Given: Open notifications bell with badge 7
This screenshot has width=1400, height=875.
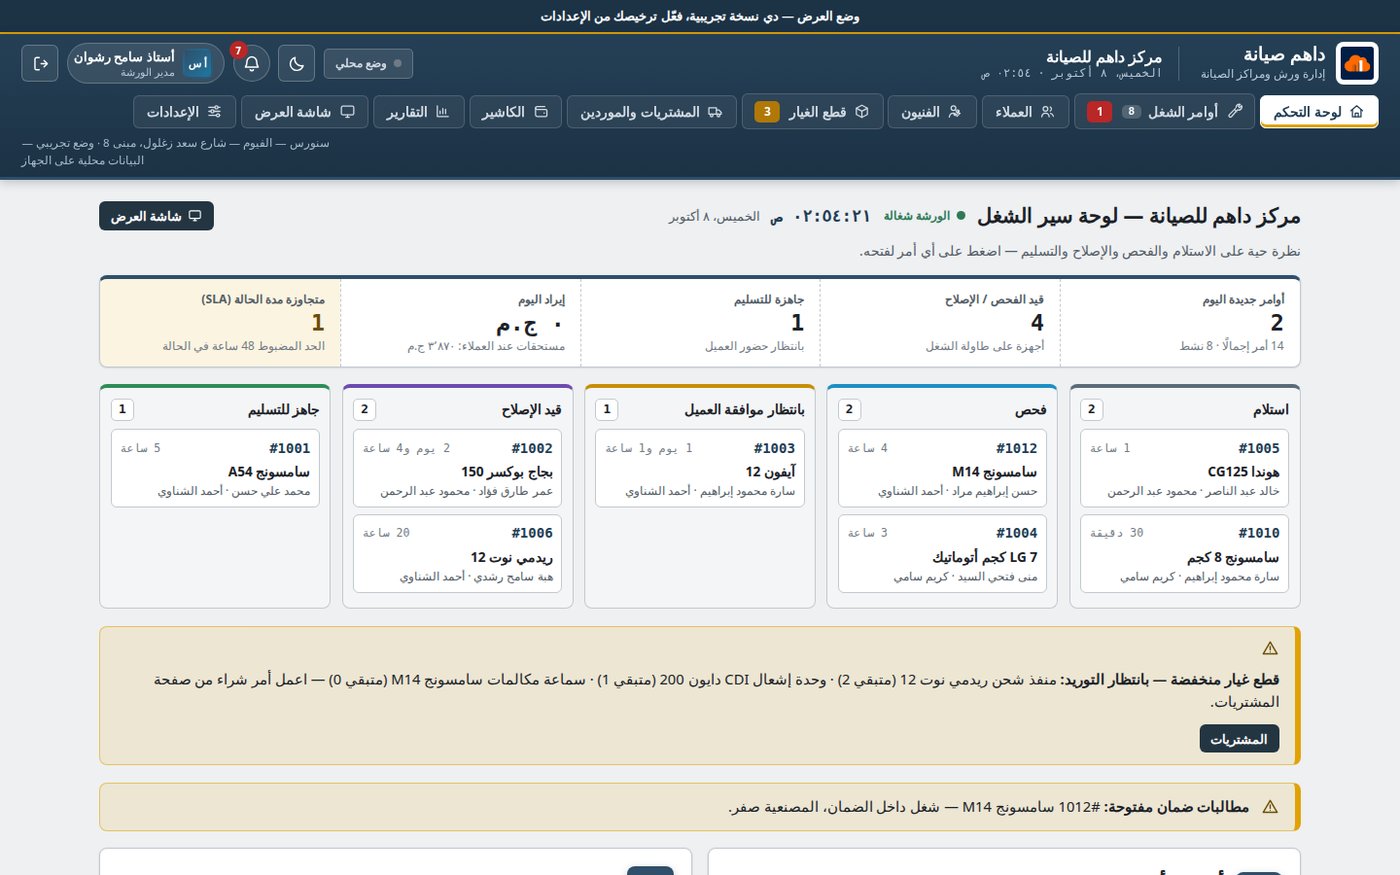Looking at the screenshot, I should (251, 63).
